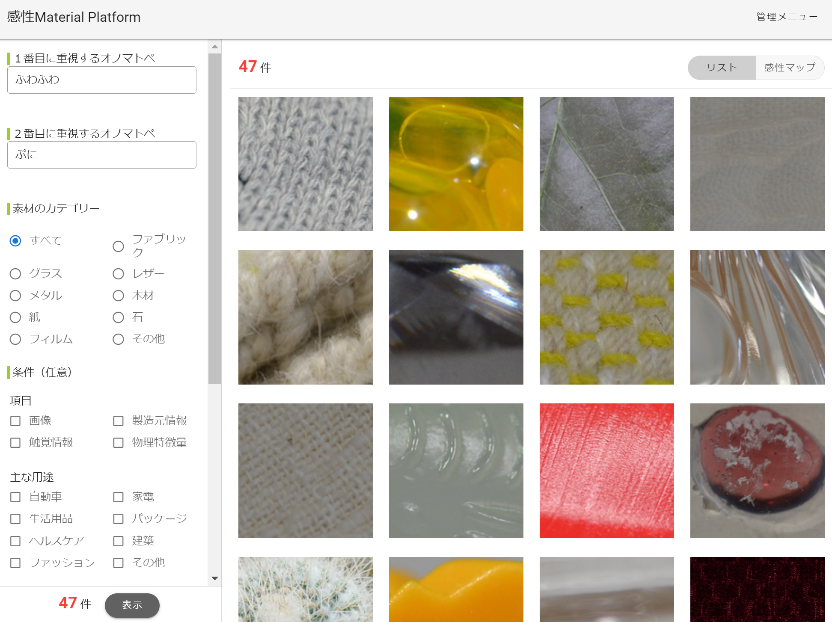Check the 自動車 usage checkbox
Screen dimensions: 832x622
coord(16,497)
